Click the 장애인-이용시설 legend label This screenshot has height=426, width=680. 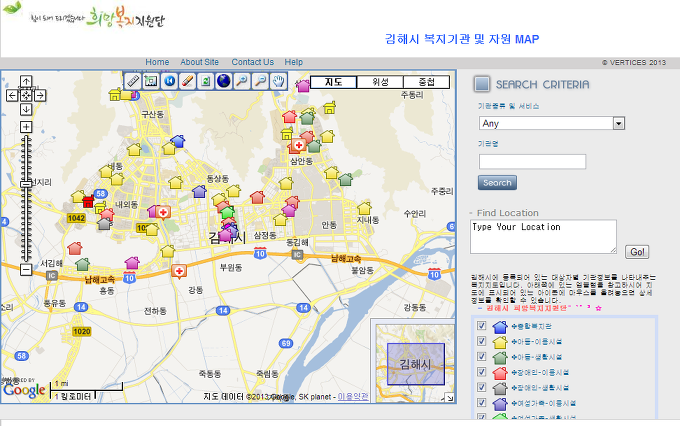pos(540,372)
